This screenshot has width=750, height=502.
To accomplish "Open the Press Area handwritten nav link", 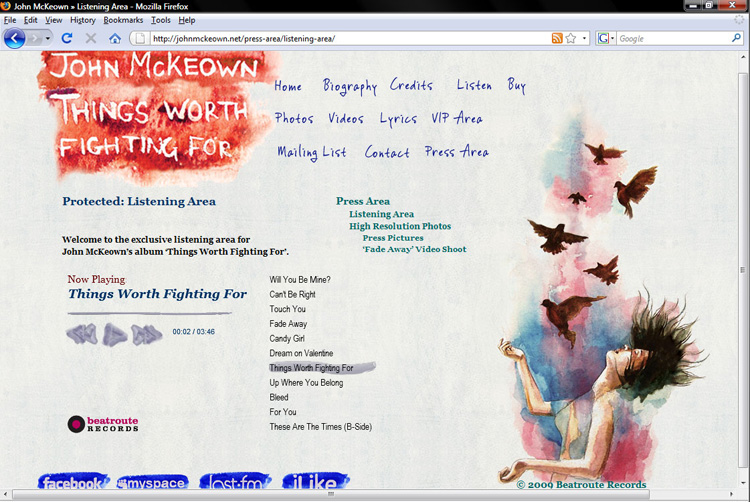I will click(x=457, y=152).
